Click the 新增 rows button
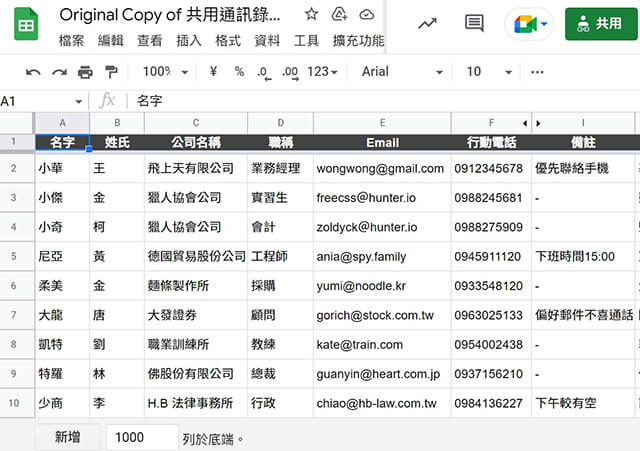This screenshot has height=451, width=640. [67, 437]
